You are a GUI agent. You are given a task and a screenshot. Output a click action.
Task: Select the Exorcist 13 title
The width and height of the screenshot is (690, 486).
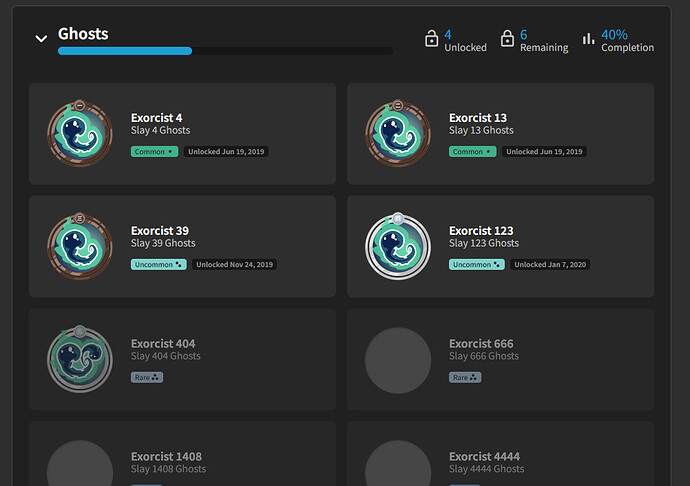pos(478,118)
